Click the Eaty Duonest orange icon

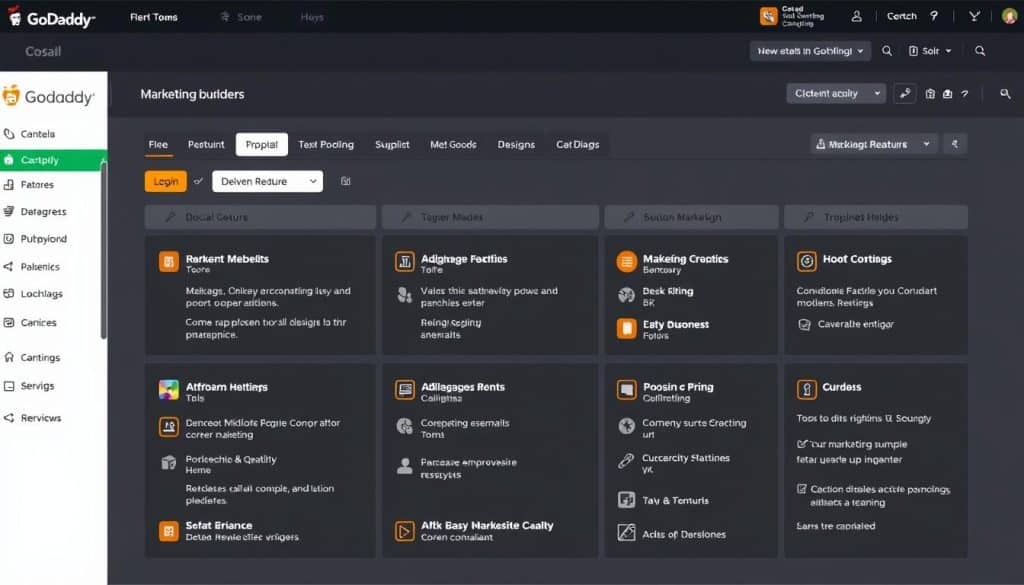pyautogui.click(x=626, y=328)
